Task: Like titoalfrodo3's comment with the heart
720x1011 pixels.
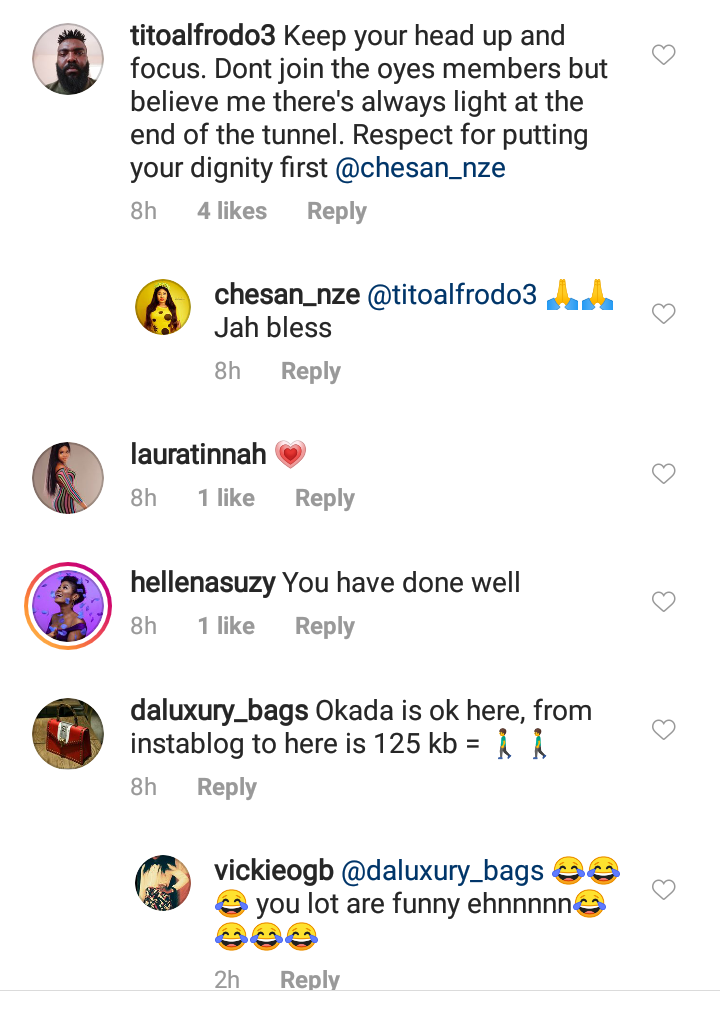Action: point(664,55)
